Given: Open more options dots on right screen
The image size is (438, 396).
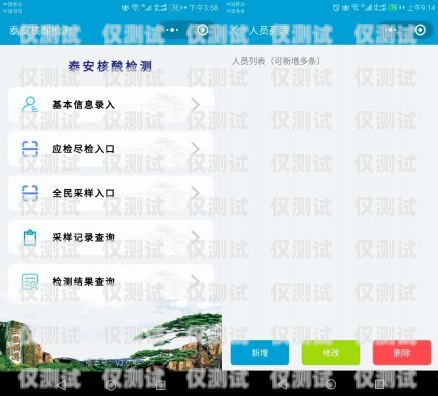Looking at the screenshot, I should (x=390, y=30).
